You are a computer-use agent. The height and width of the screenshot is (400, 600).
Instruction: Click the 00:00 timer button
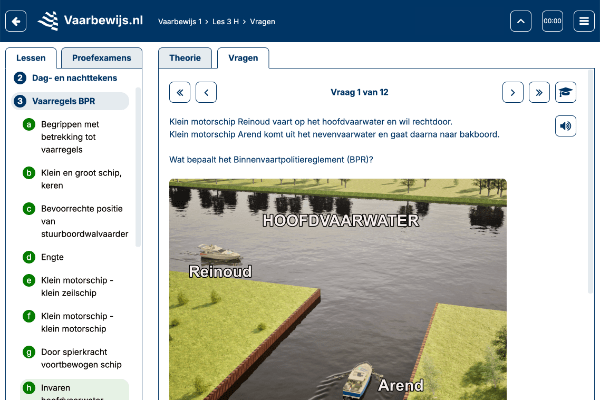pyautogui.click(x=552, y=21)
